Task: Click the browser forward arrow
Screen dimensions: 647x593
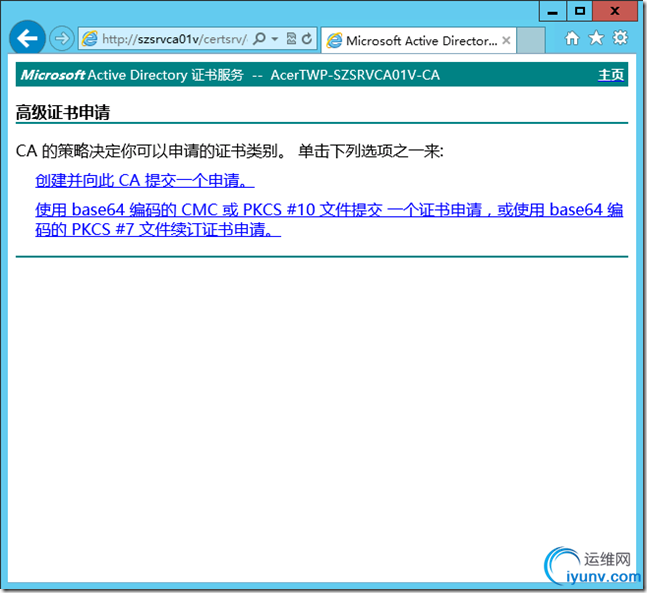Action: tap(62, 39)
